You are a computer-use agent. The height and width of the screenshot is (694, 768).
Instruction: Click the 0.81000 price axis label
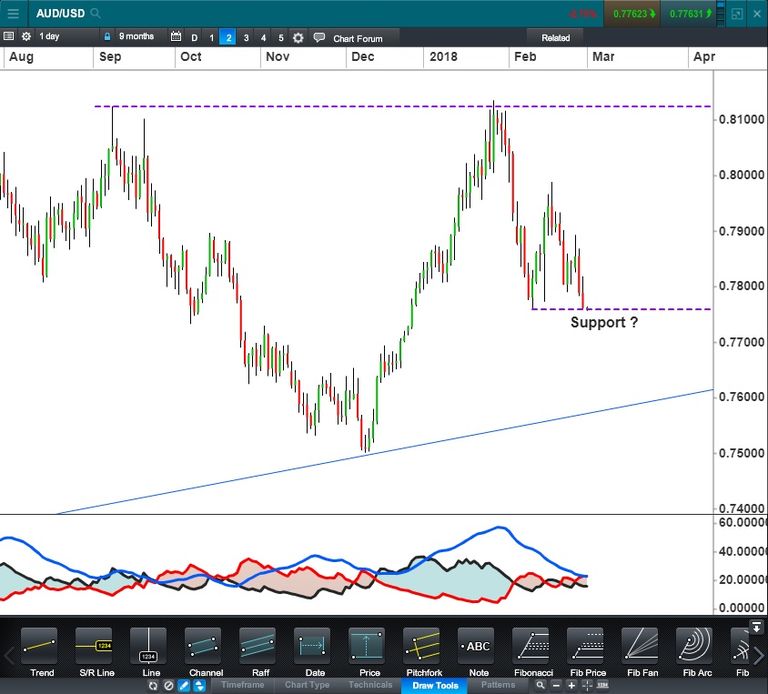742,119
